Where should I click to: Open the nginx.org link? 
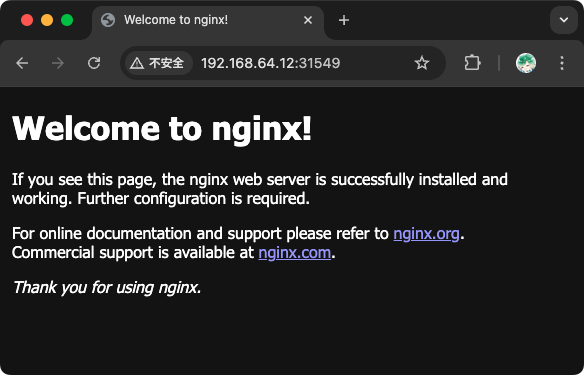coord(426,233)
